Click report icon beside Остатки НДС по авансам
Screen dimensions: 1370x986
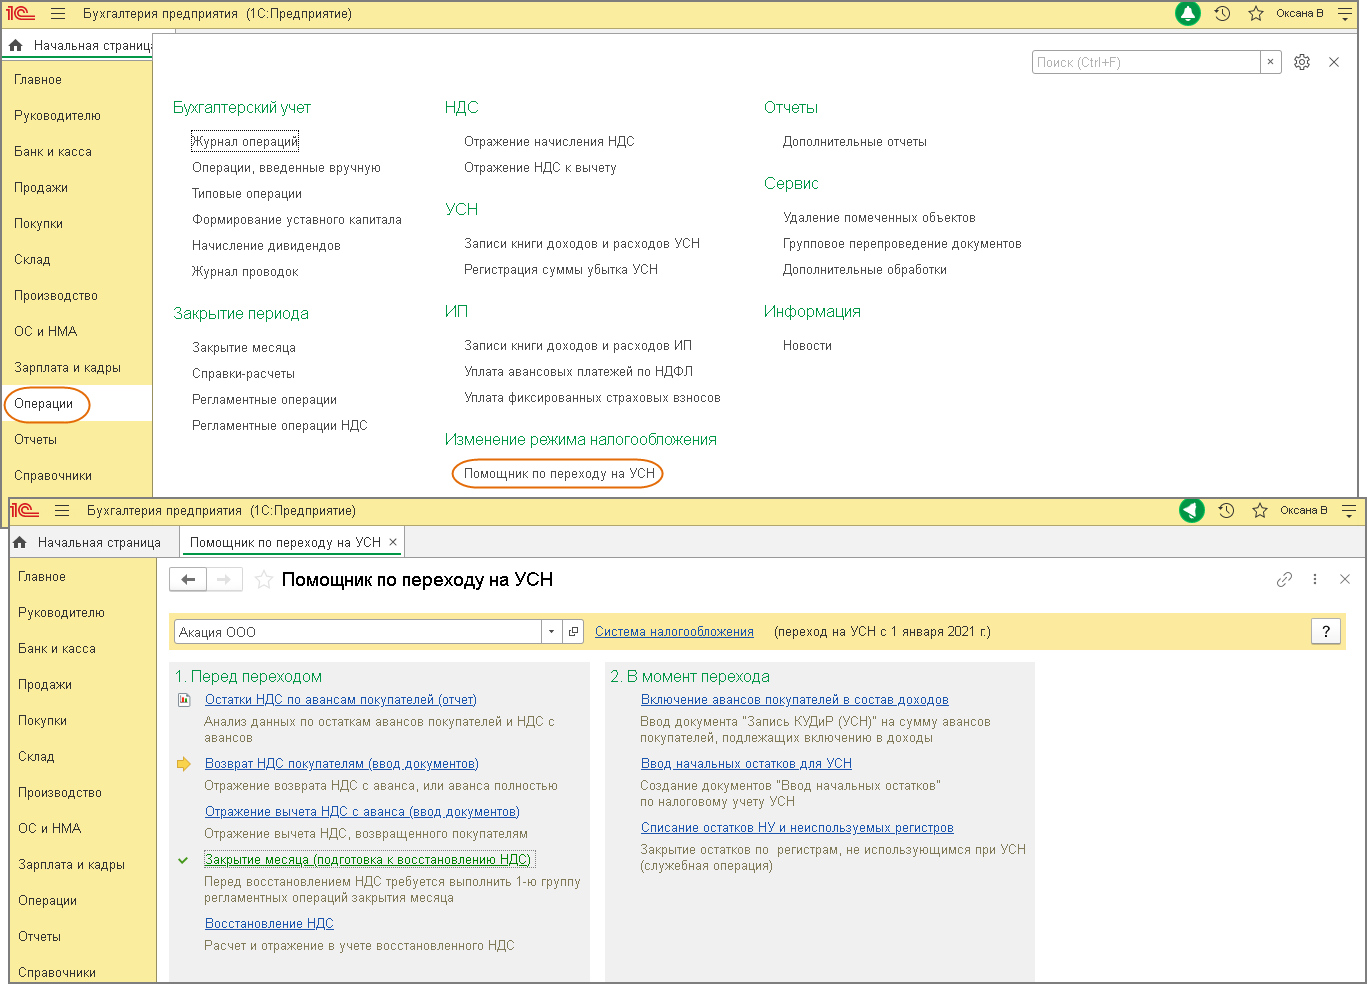point(184,700)
